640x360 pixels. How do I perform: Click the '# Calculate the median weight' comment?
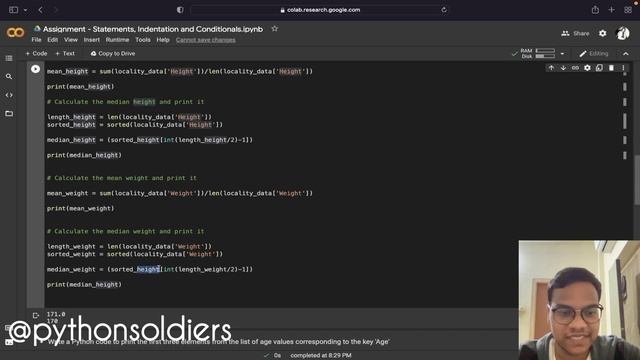click(x=125, y=231)
